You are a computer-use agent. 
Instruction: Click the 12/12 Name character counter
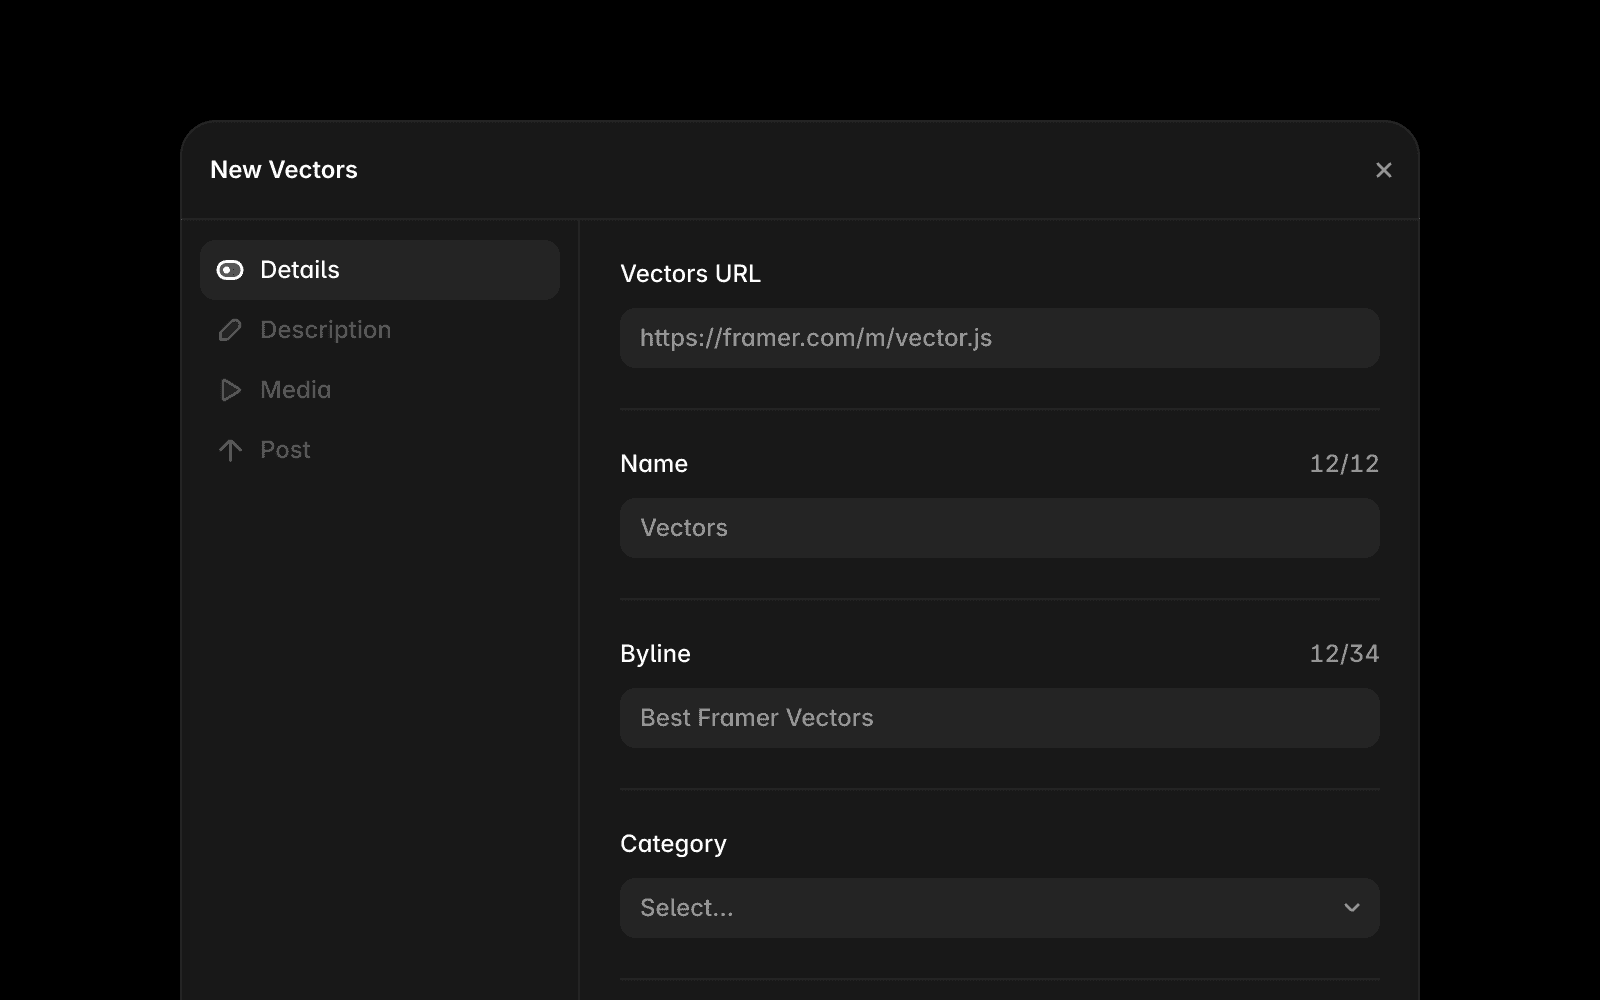click(1344, 464)
